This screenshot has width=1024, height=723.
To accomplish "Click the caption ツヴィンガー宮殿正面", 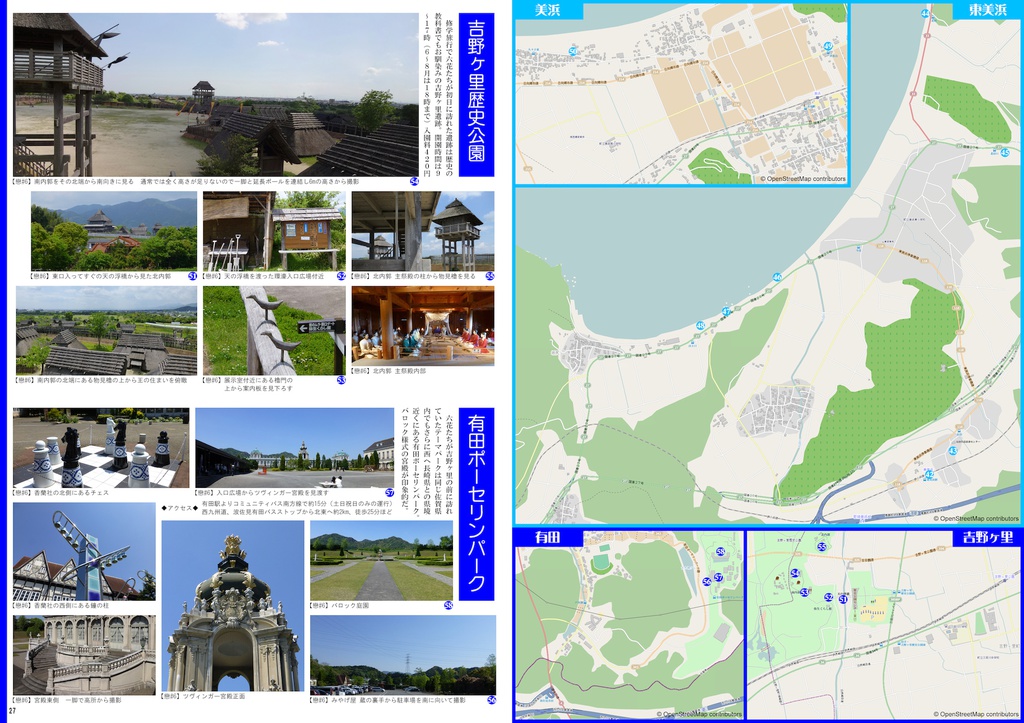I will point(204,696).
